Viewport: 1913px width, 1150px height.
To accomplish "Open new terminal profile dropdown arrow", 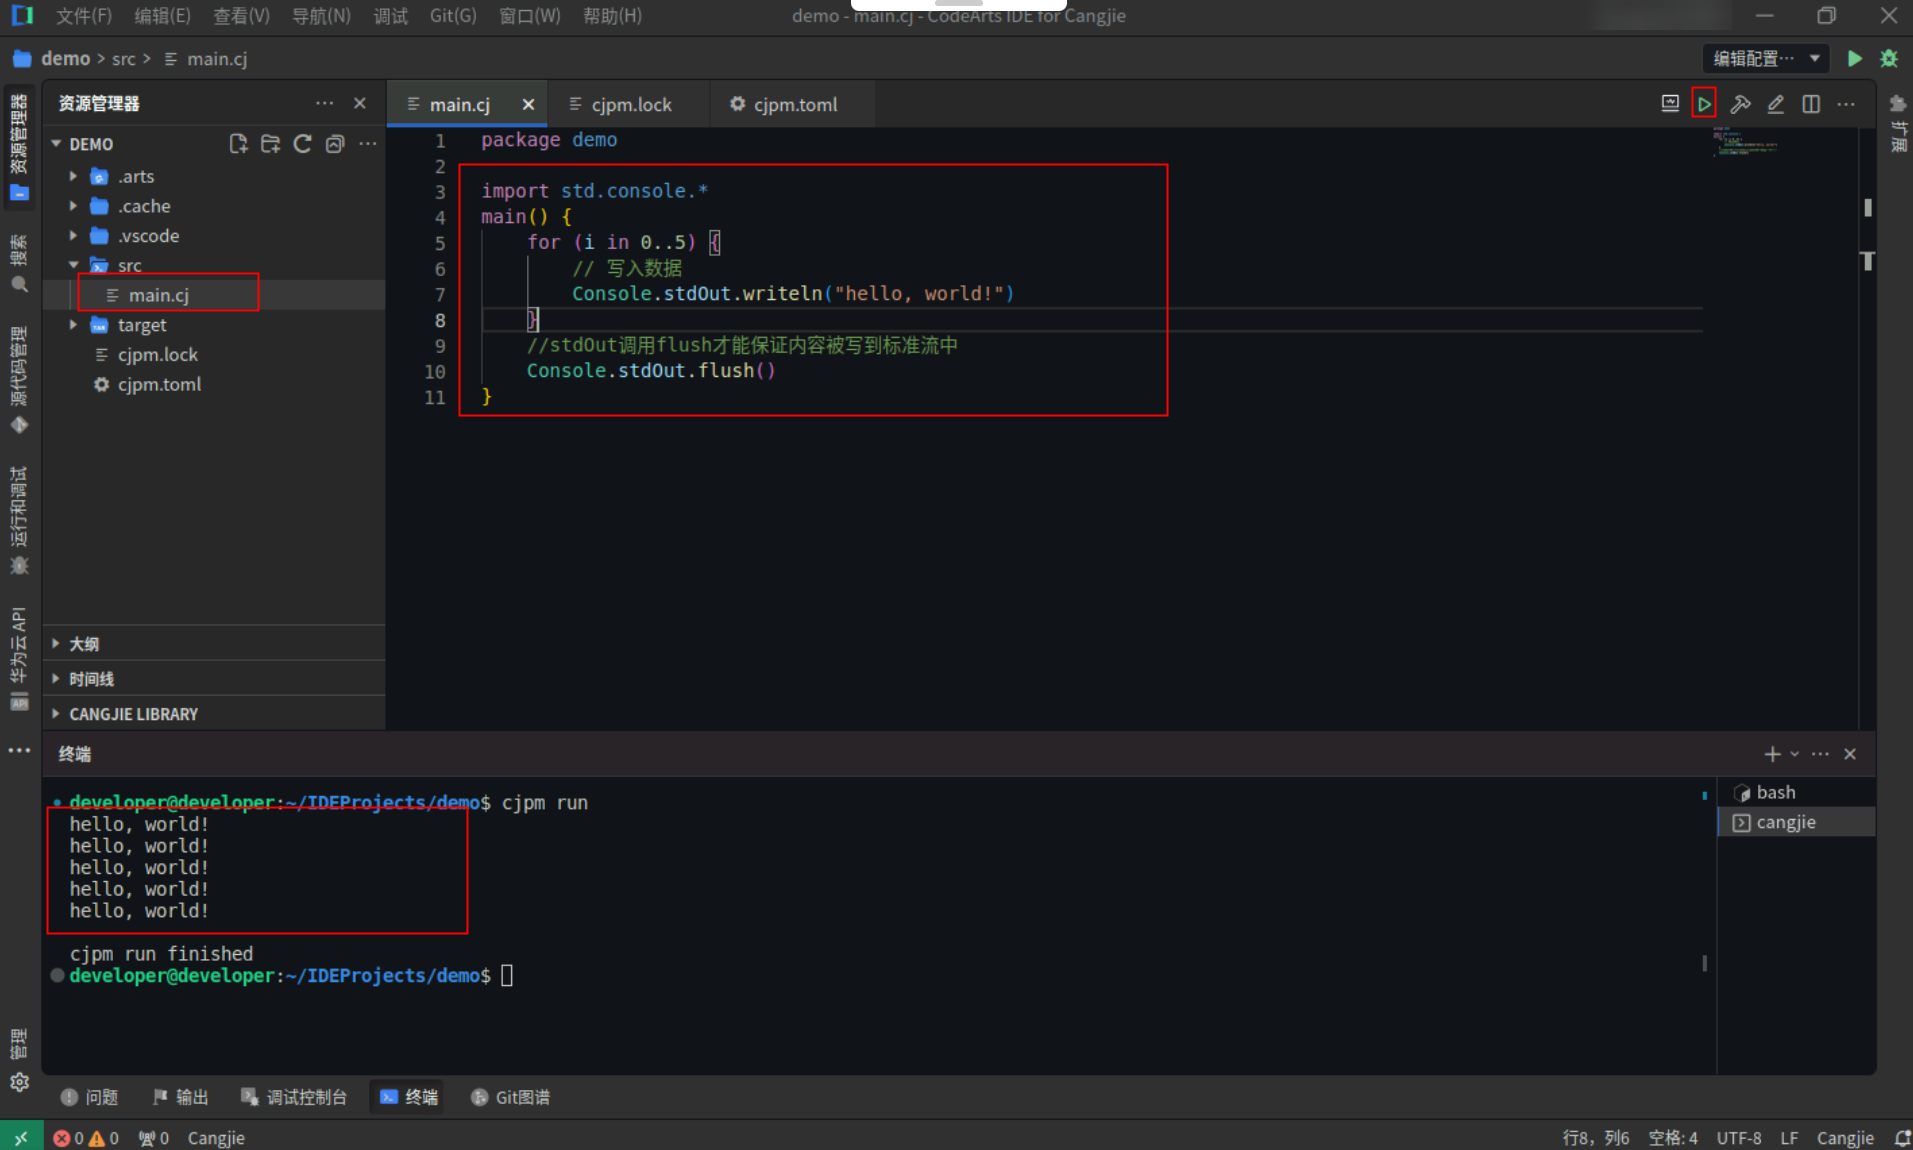I will 1794,754.
